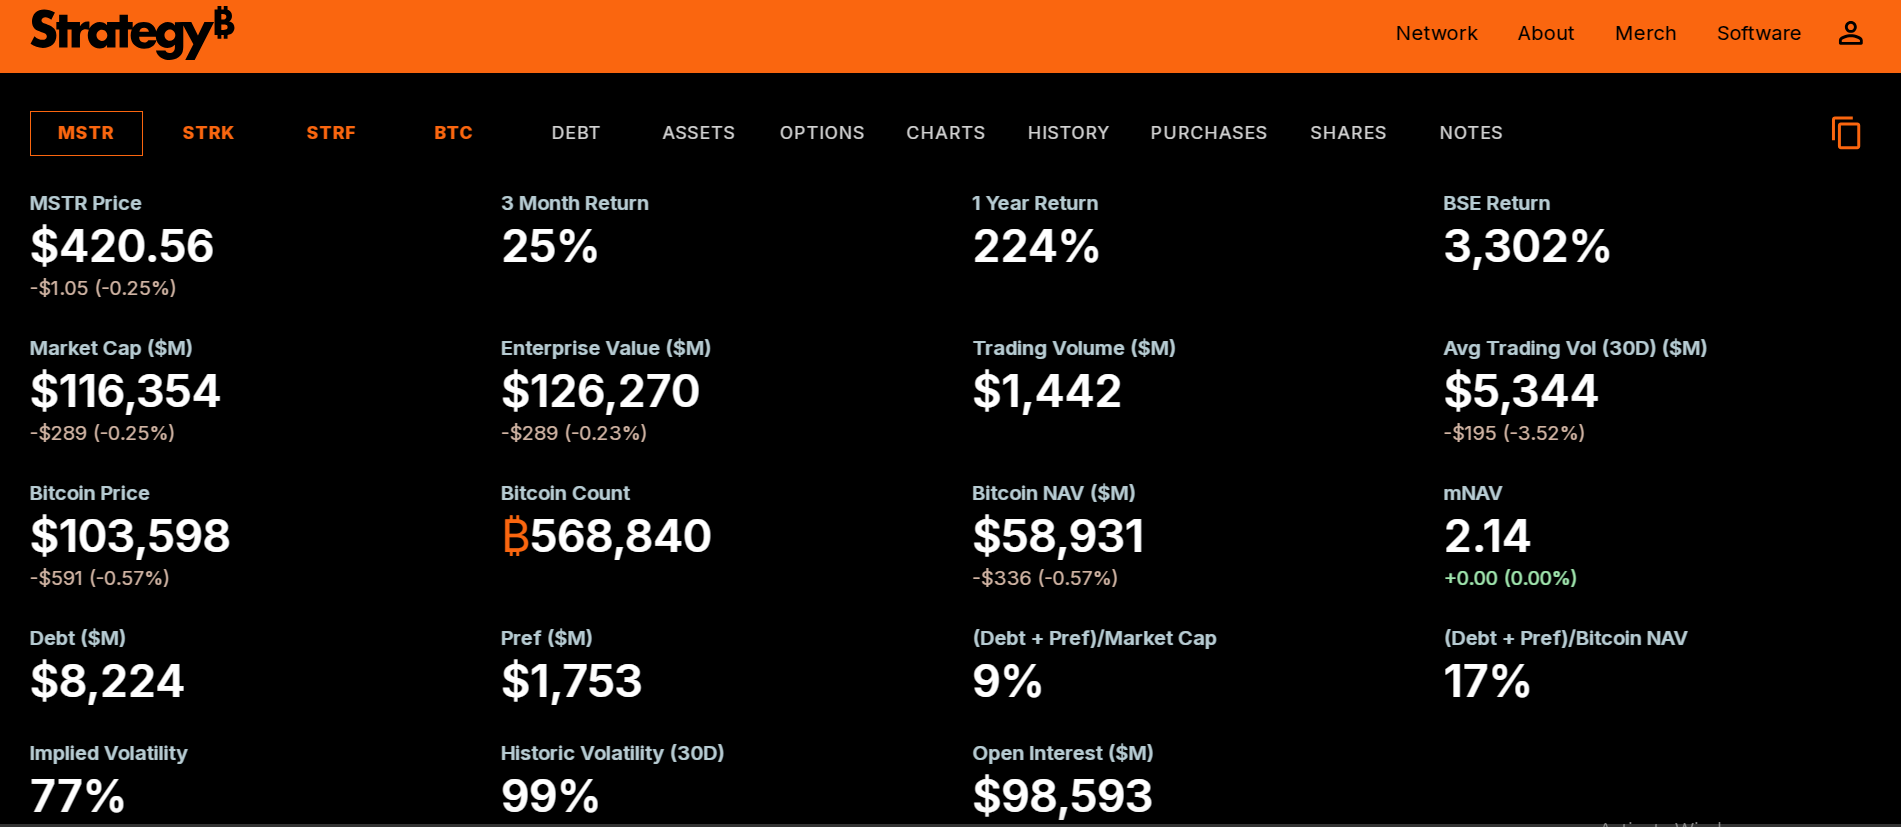1901x827 pixels.
Task: Show the CHARTS tab
Action: [945, 133]
